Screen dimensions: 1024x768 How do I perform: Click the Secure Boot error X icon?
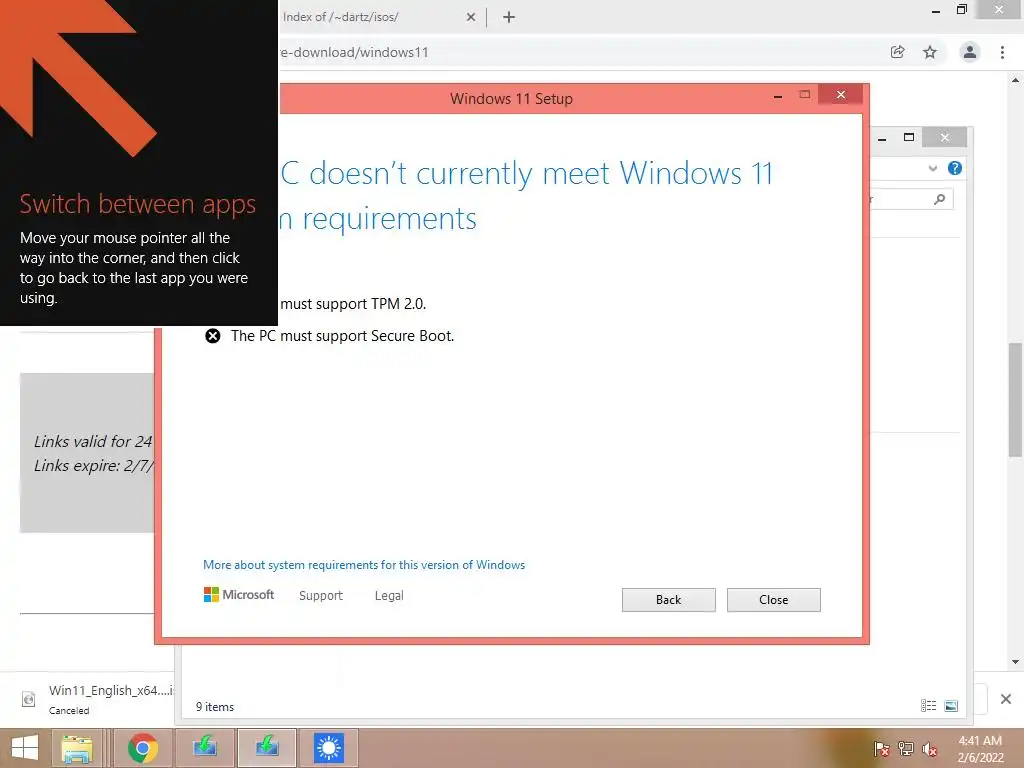pos(213,336)
